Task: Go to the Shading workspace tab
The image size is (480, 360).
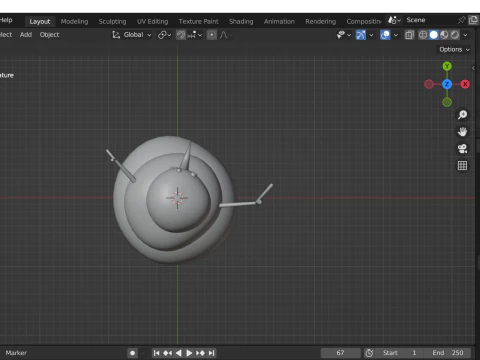Action: [241, 21]
